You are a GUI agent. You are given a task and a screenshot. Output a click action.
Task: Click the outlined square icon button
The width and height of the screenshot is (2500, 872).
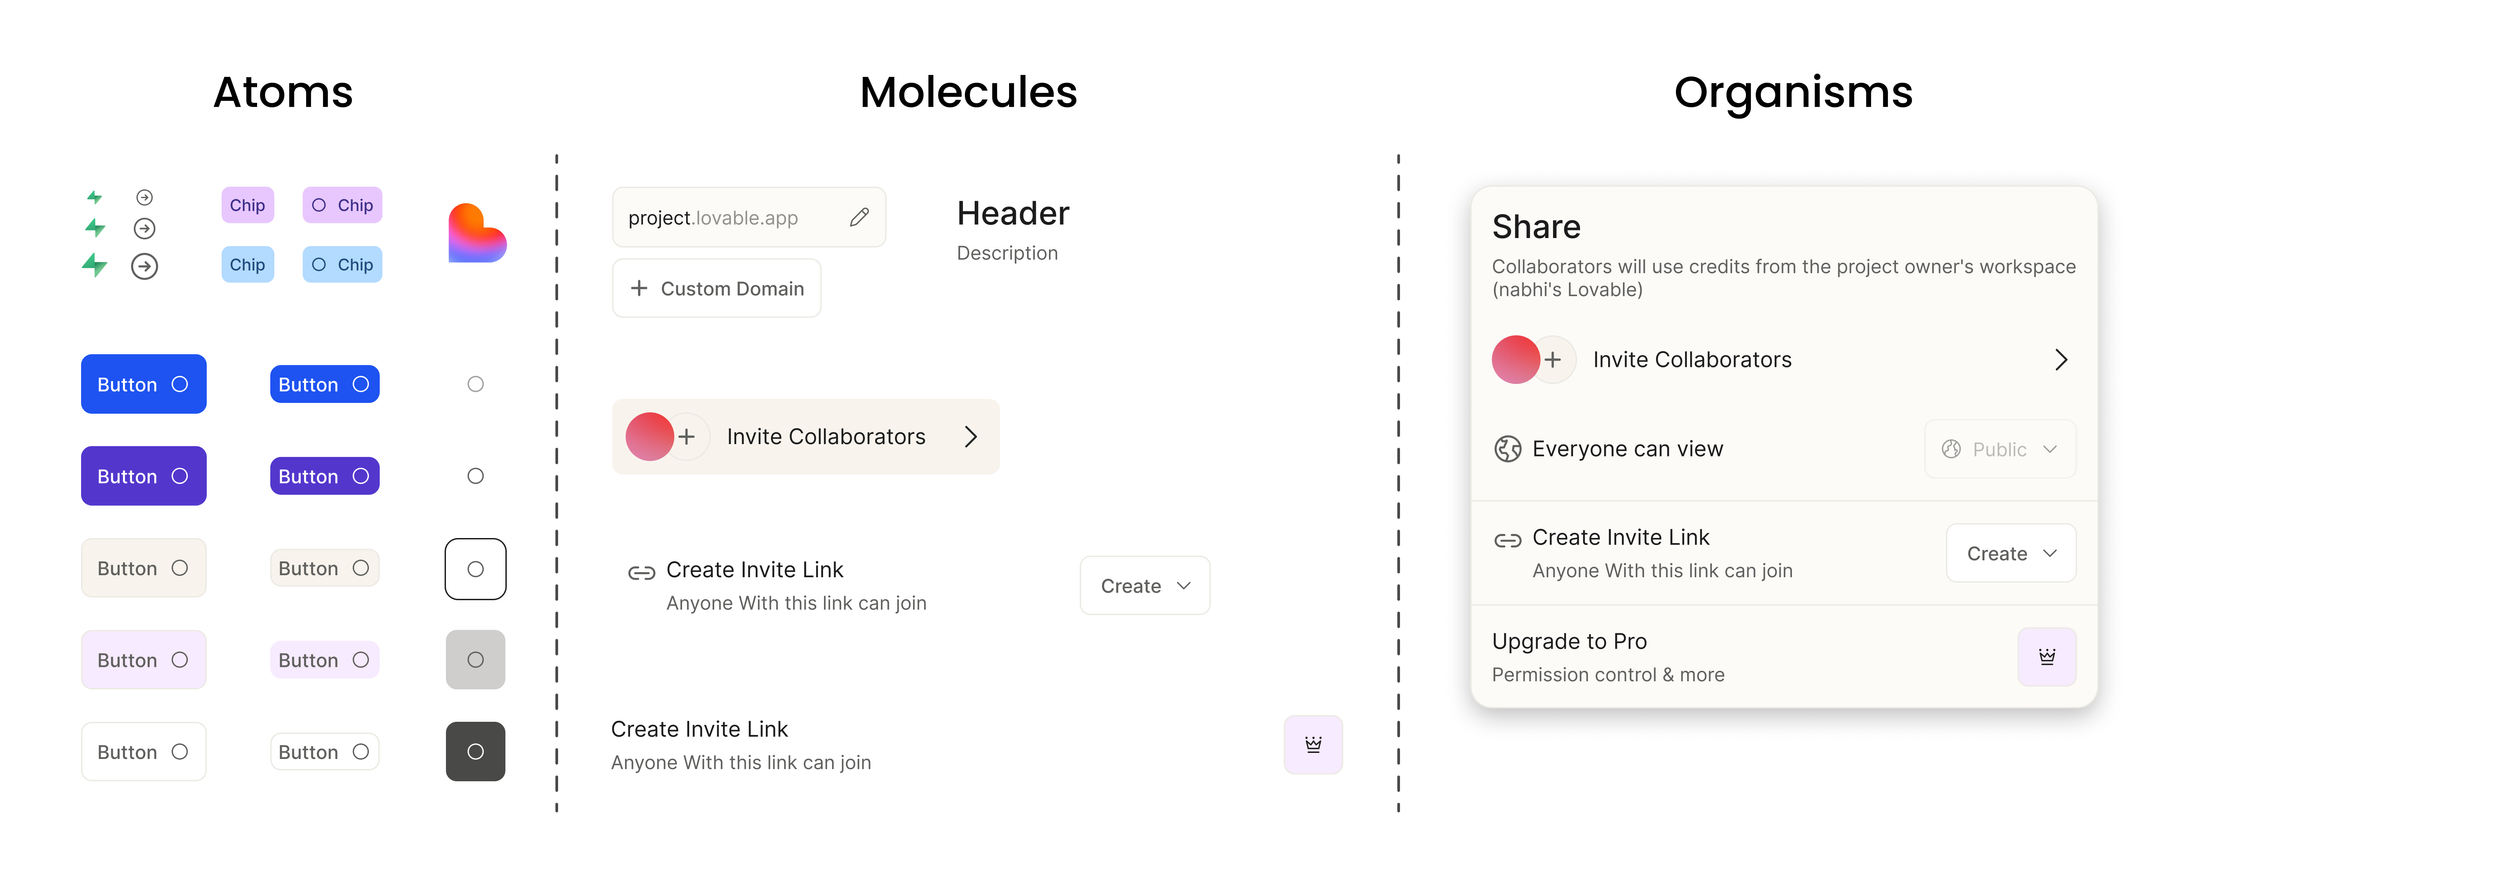tap(476, 569)
